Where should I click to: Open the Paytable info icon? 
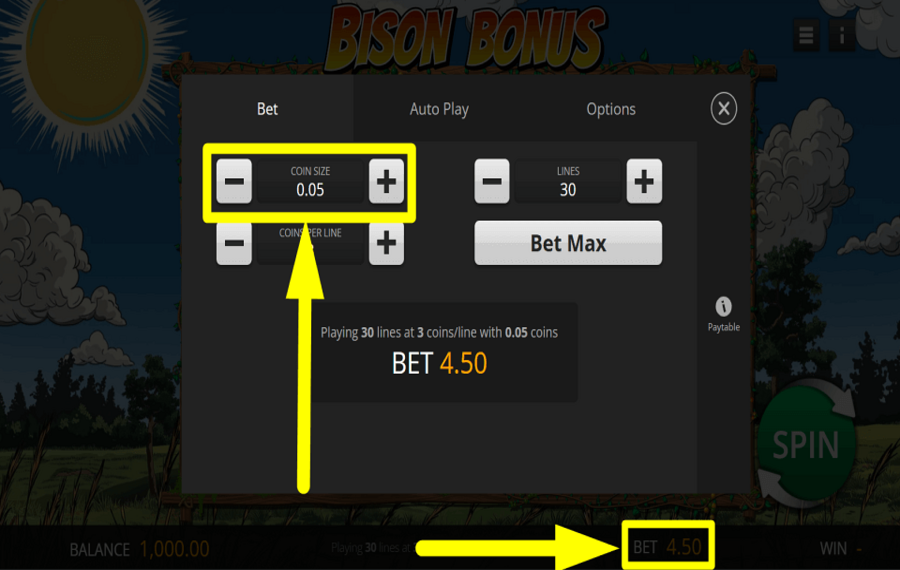[723, 314]
